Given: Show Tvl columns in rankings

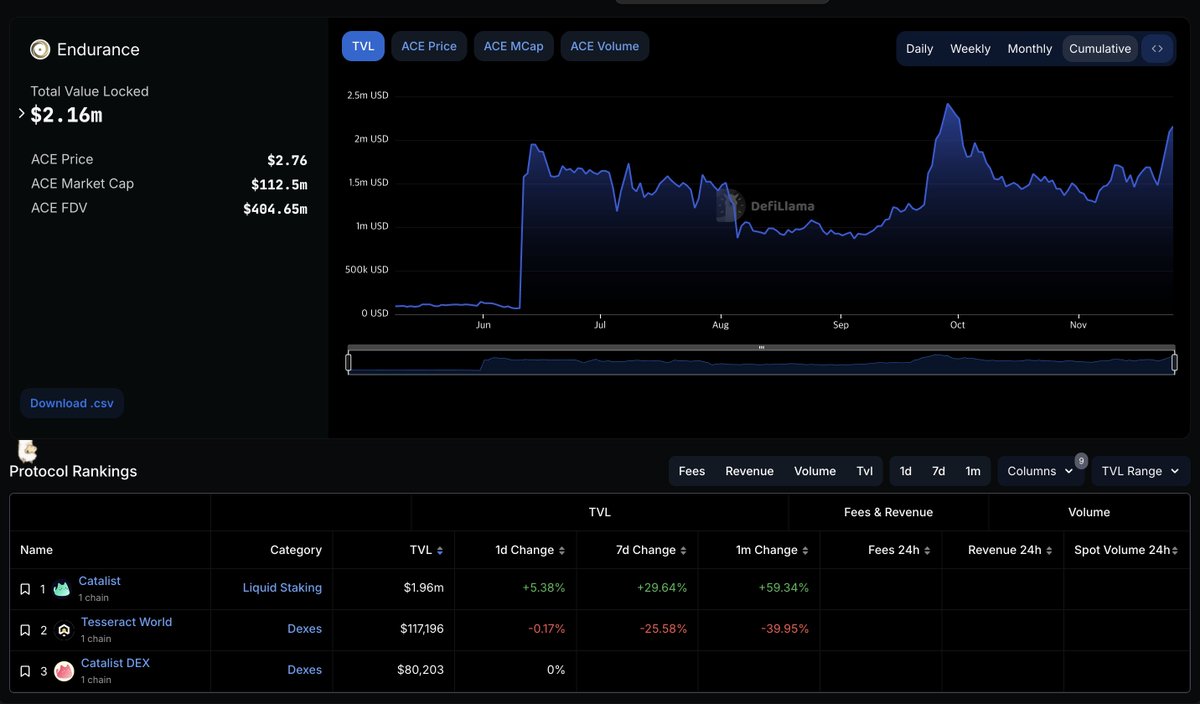Looking at the screenshot, I should click(x=865, y=471).
